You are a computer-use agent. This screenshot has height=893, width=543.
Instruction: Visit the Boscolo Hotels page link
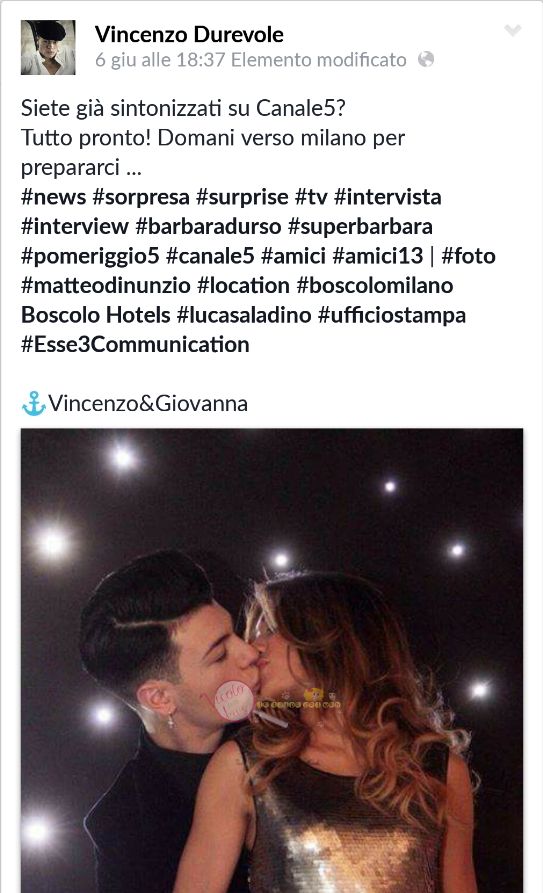96,315
